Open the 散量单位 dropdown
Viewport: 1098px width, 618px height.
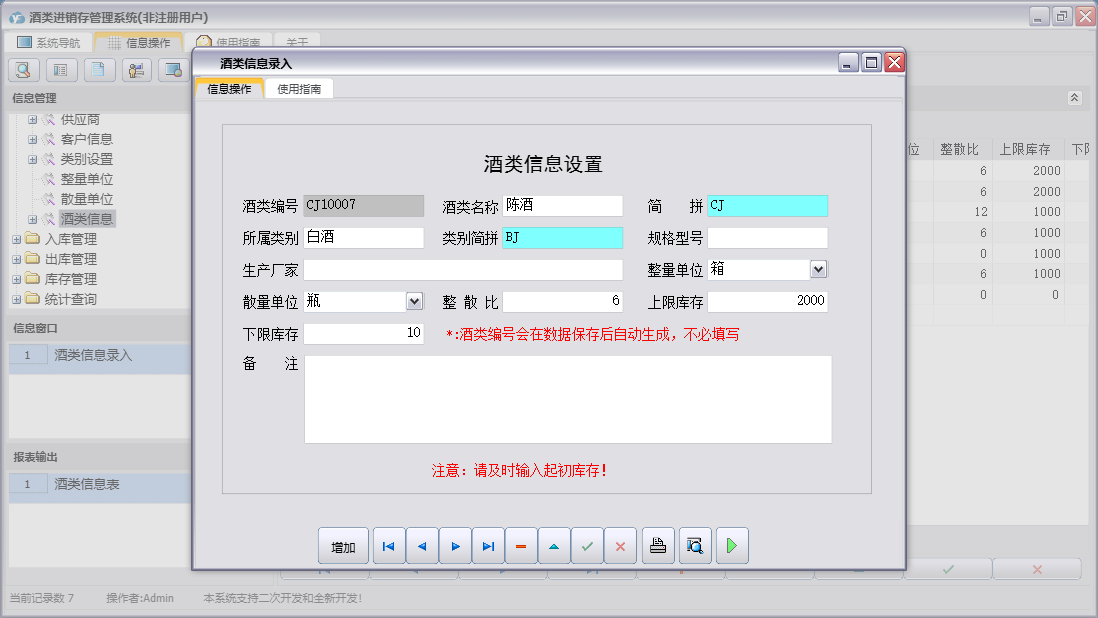point(414,301)
